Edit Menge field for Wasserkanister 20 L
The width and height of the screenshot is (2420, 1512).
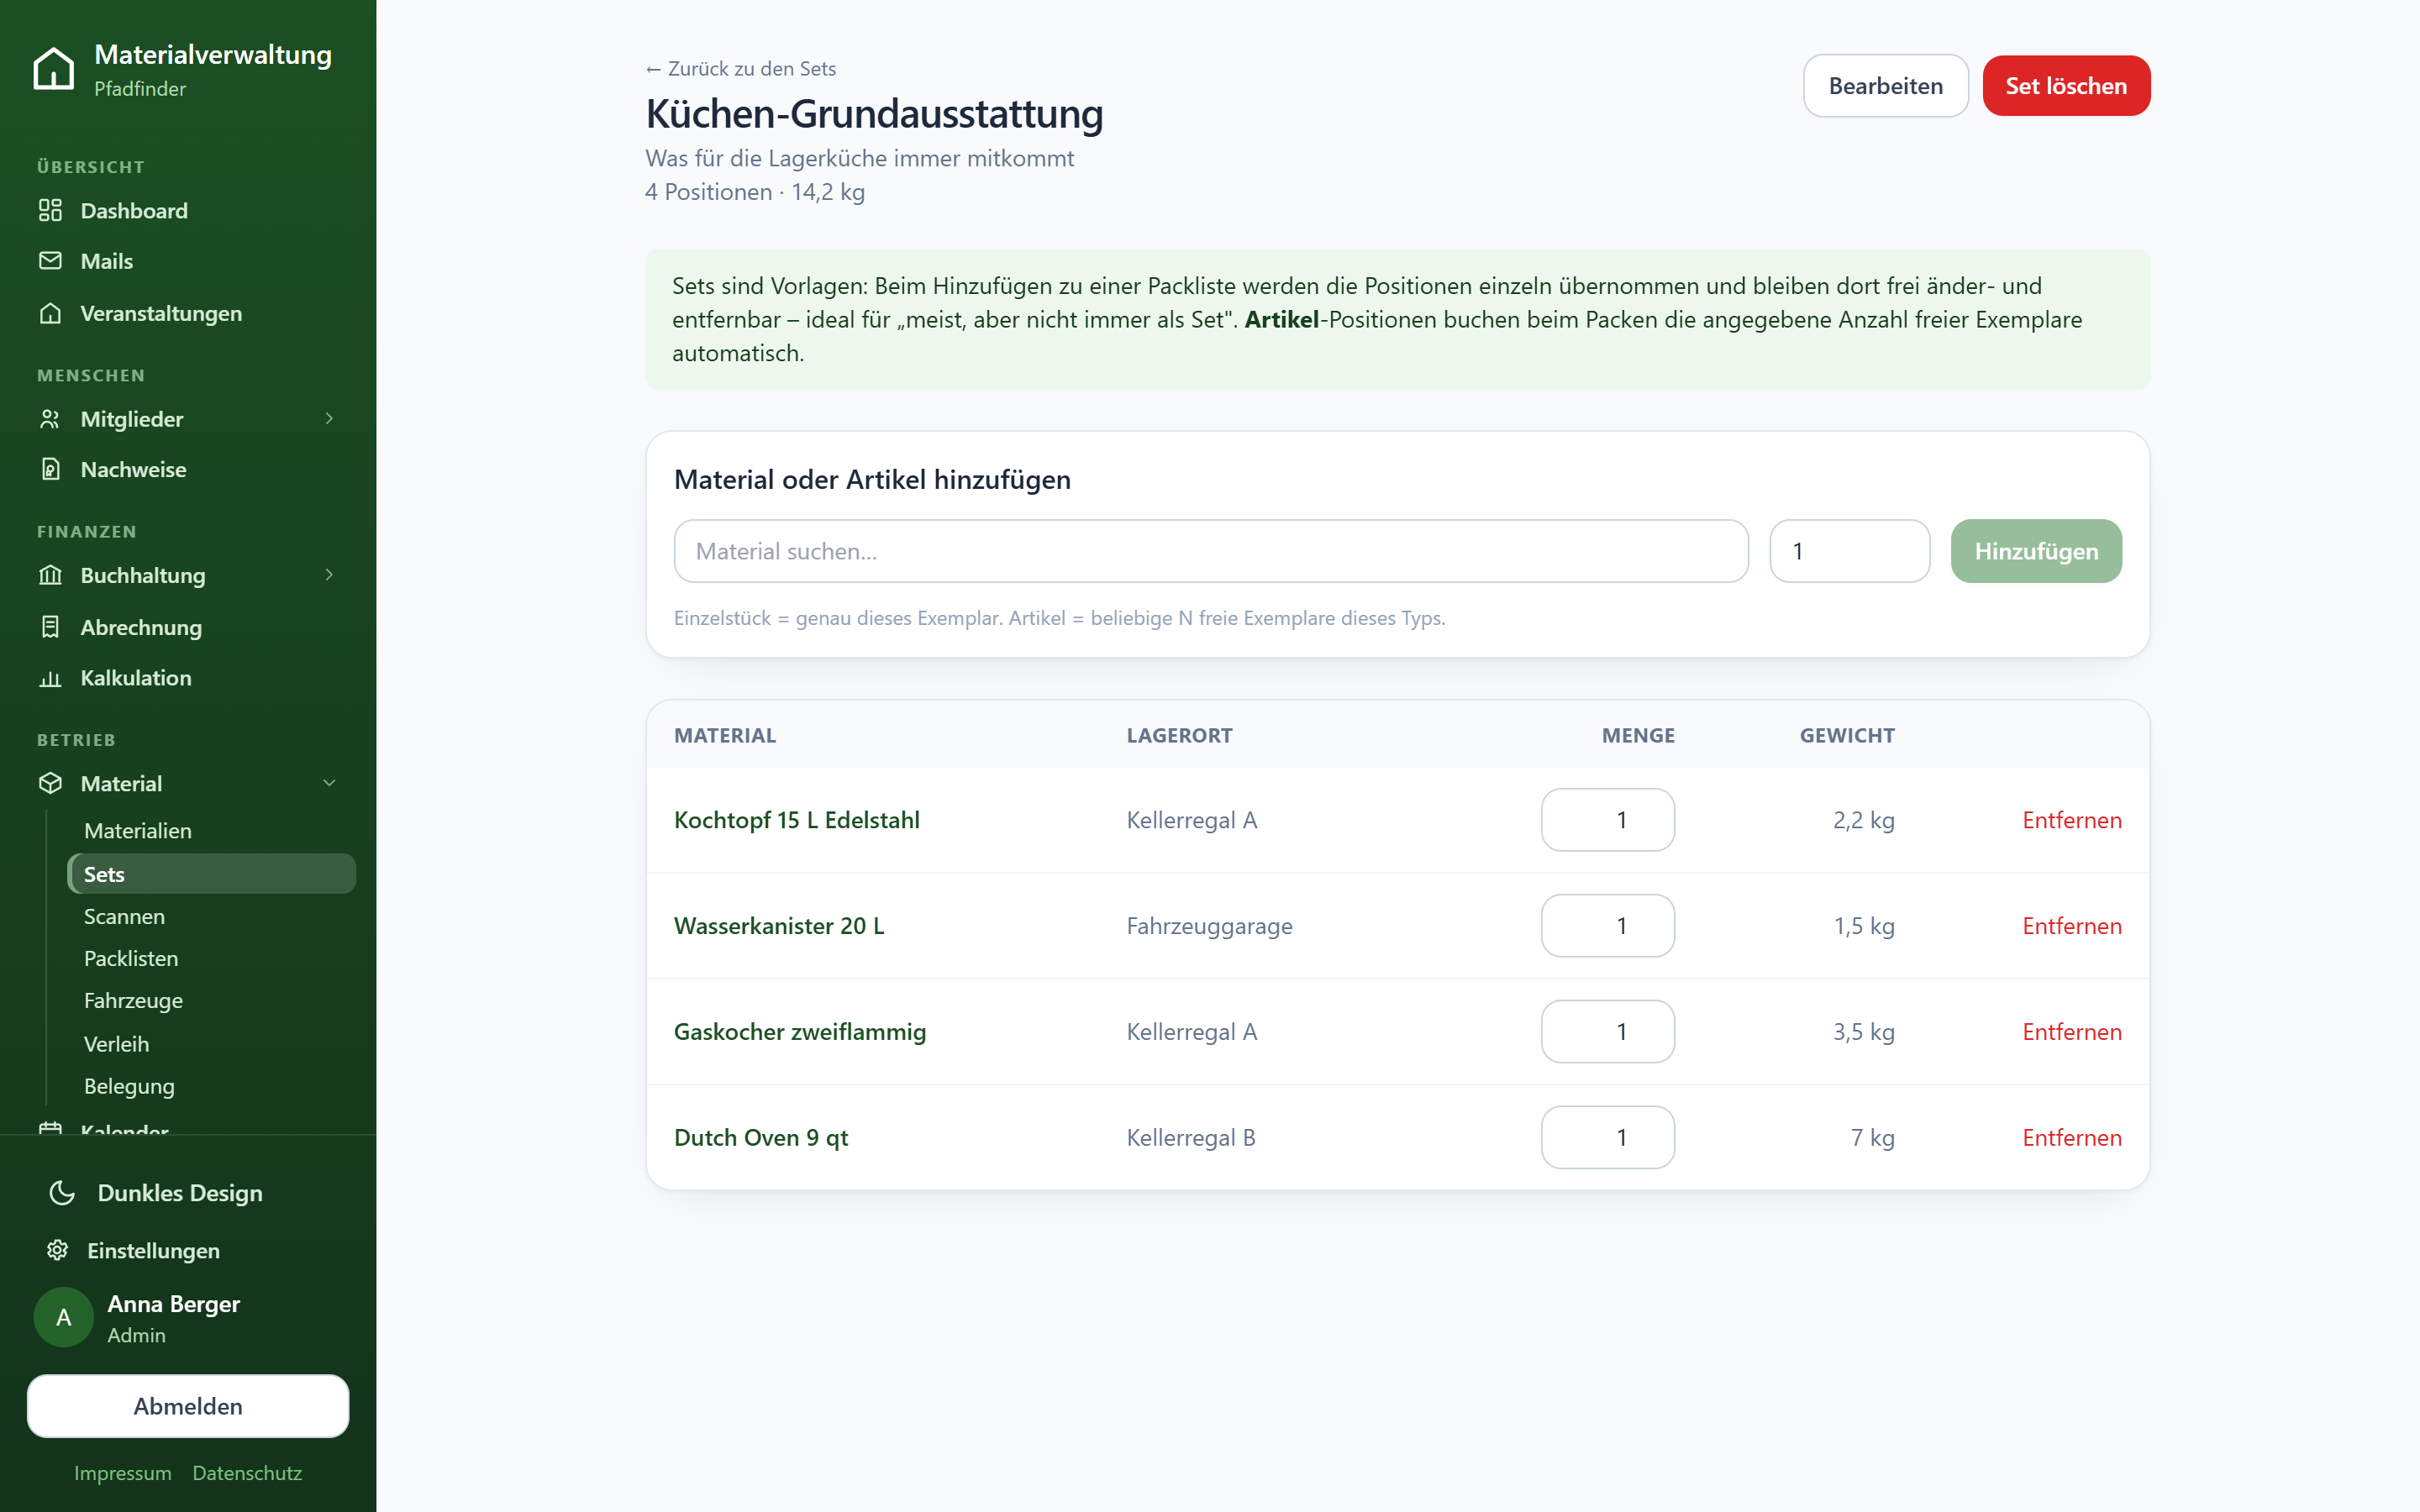click(1608, 926)
